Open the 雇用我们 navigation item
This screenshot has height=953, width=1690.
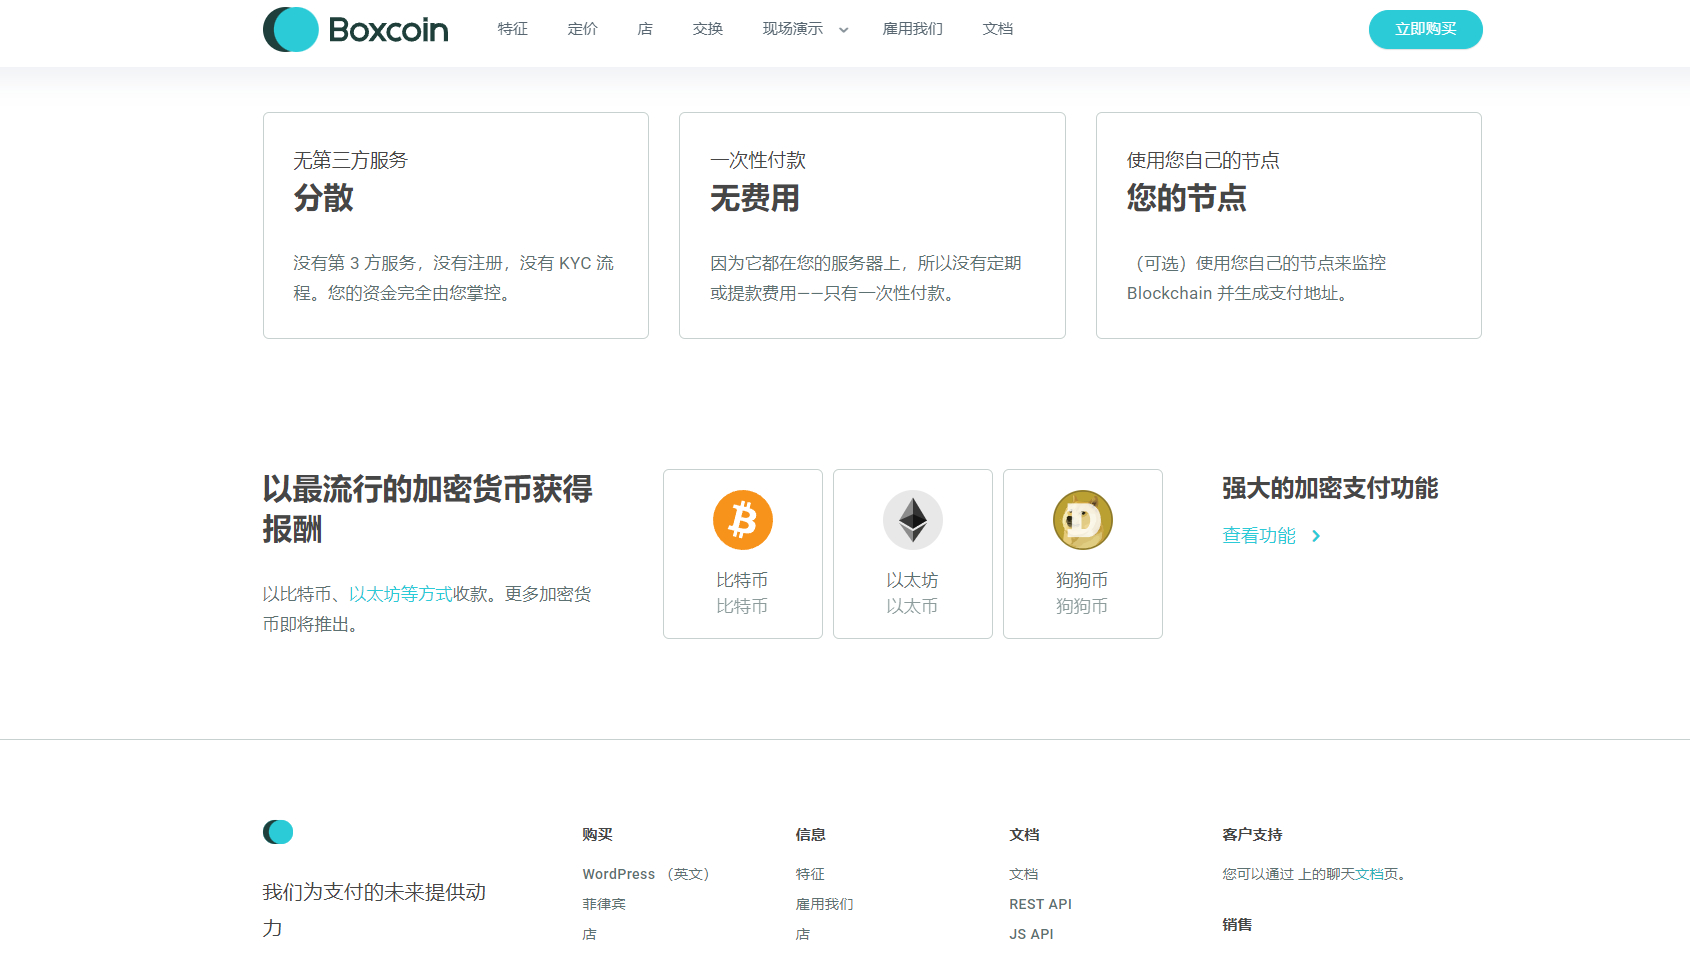coord(912,29)
